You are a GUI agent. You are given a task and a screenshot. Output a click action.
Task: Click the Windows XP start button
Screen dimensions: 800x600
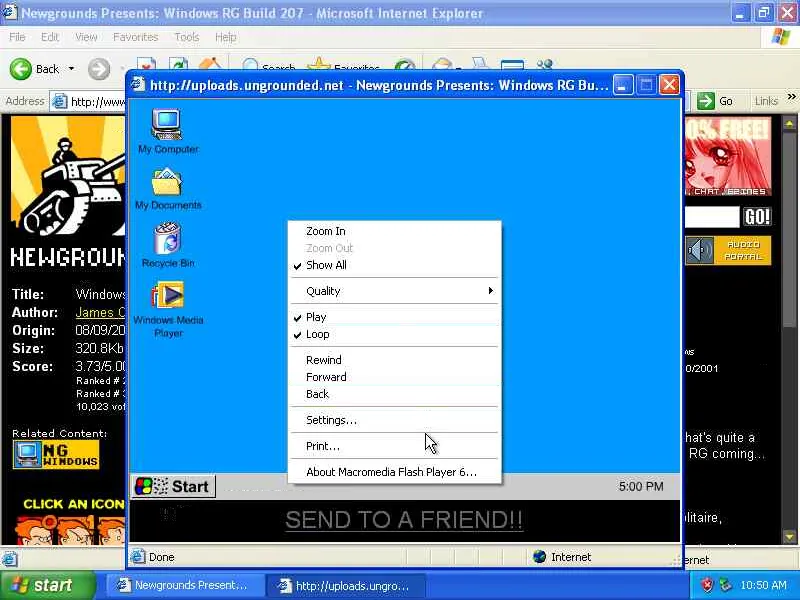pyautogui.click(x=48, y=585)
